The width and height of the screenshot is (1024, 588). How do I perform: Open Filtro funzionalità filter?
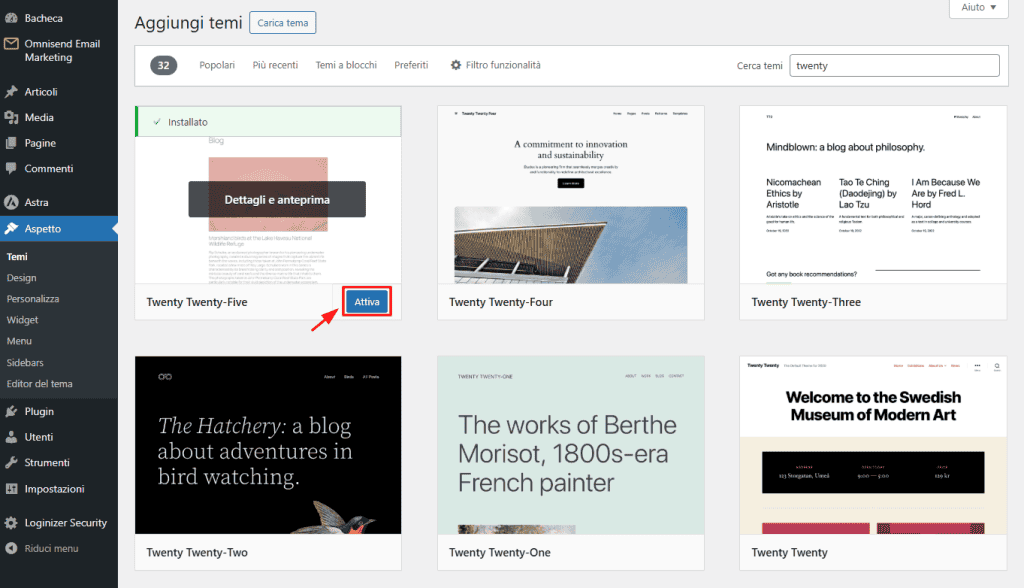496,65
